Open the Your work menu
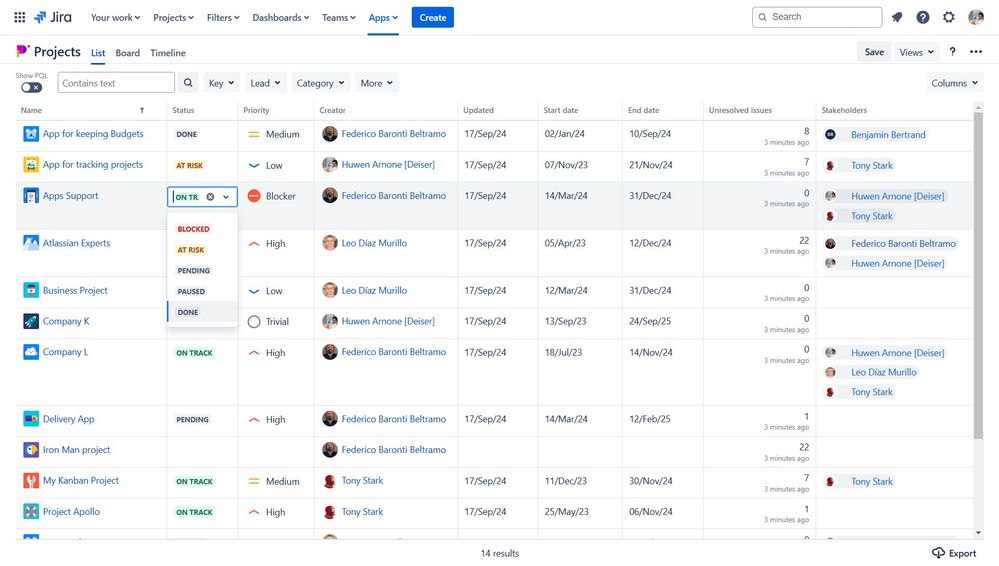The height and width of the screenshot is (566, 999). pyautogui.click(x=115, y=17)
